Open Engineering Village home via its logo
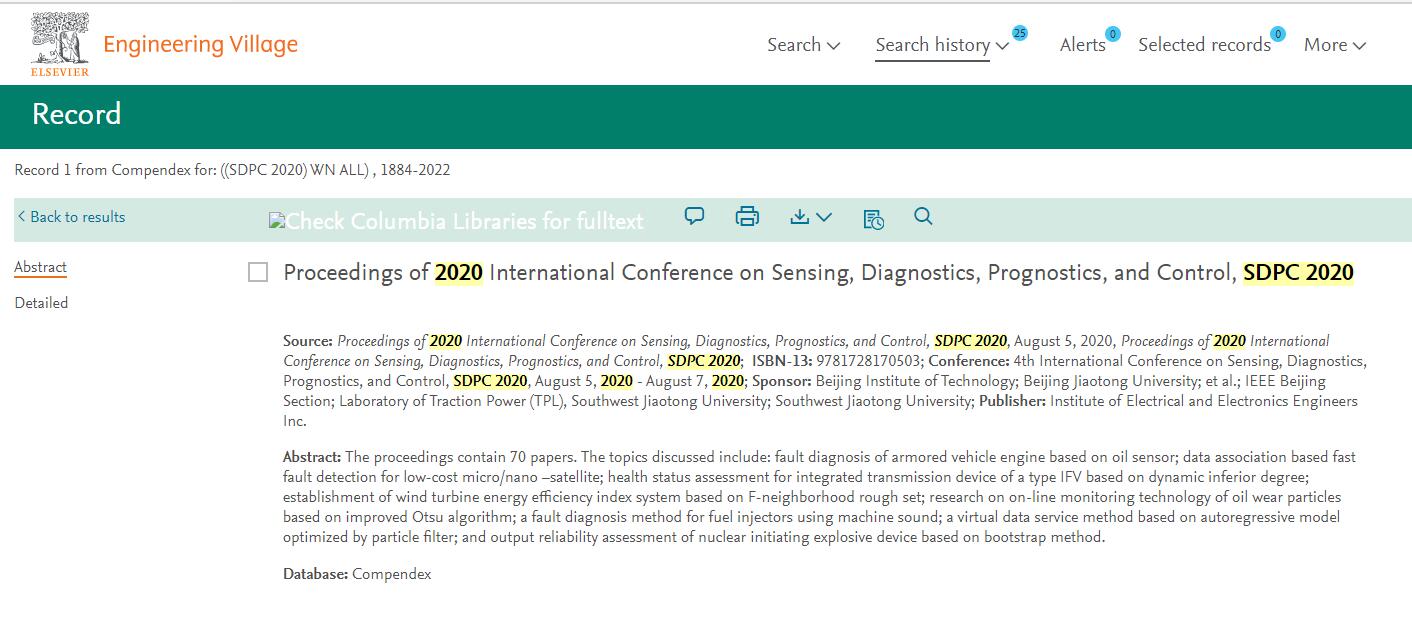Image resolution: width=1412 pixels, height=620 pixels. pos(199,43)
